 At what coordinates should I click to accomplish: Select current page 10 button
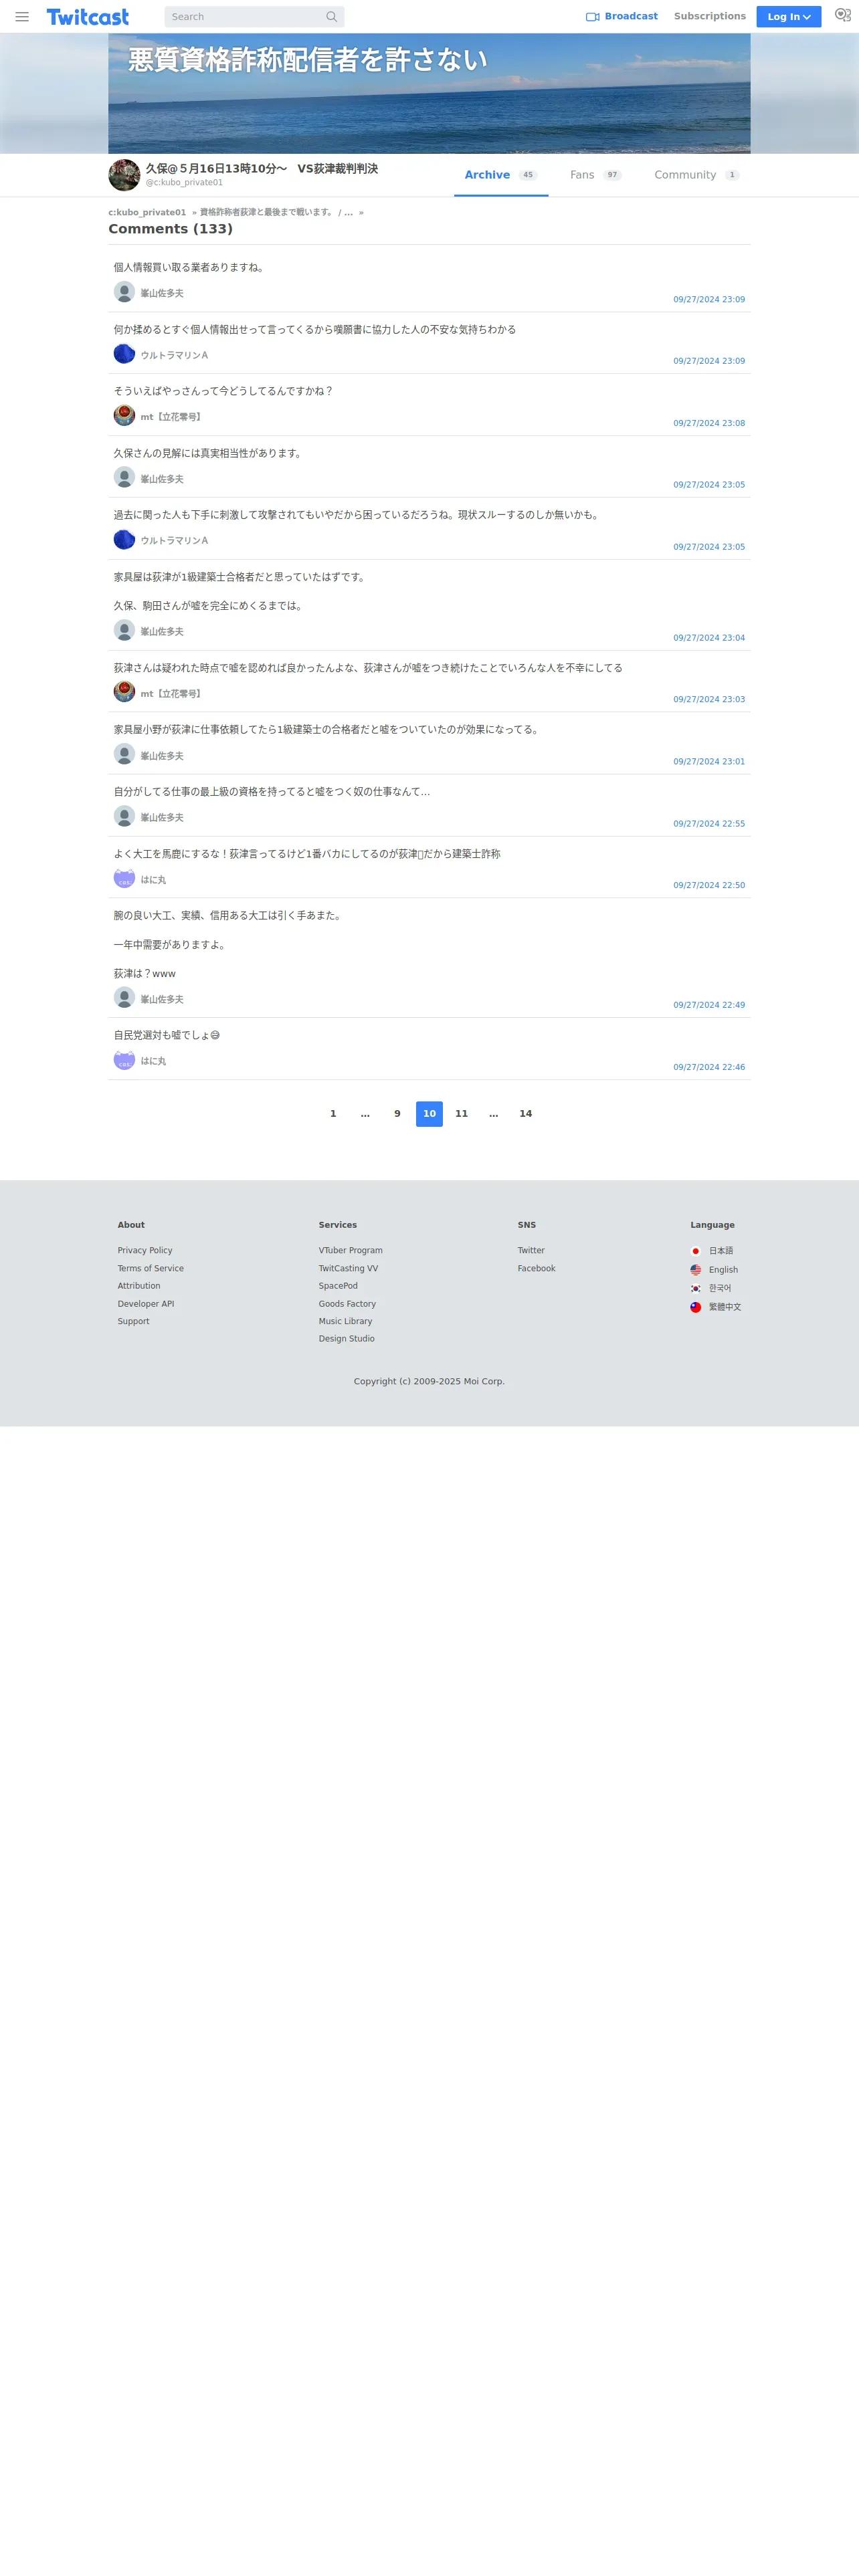(x=429, y=1114)
